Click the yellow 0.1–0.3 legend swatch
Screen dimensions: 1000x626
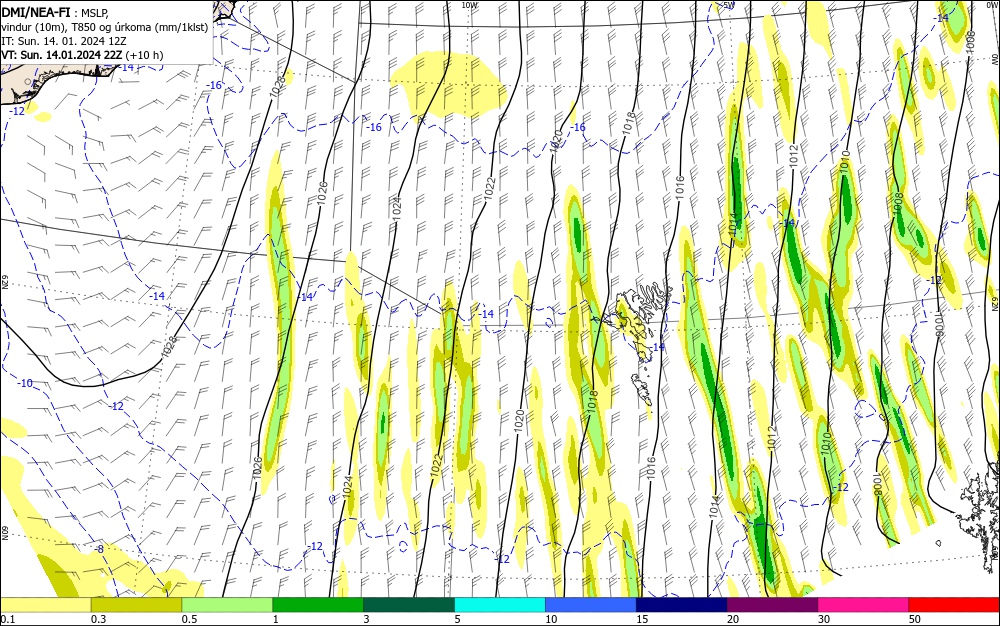[x=45, y=605]
